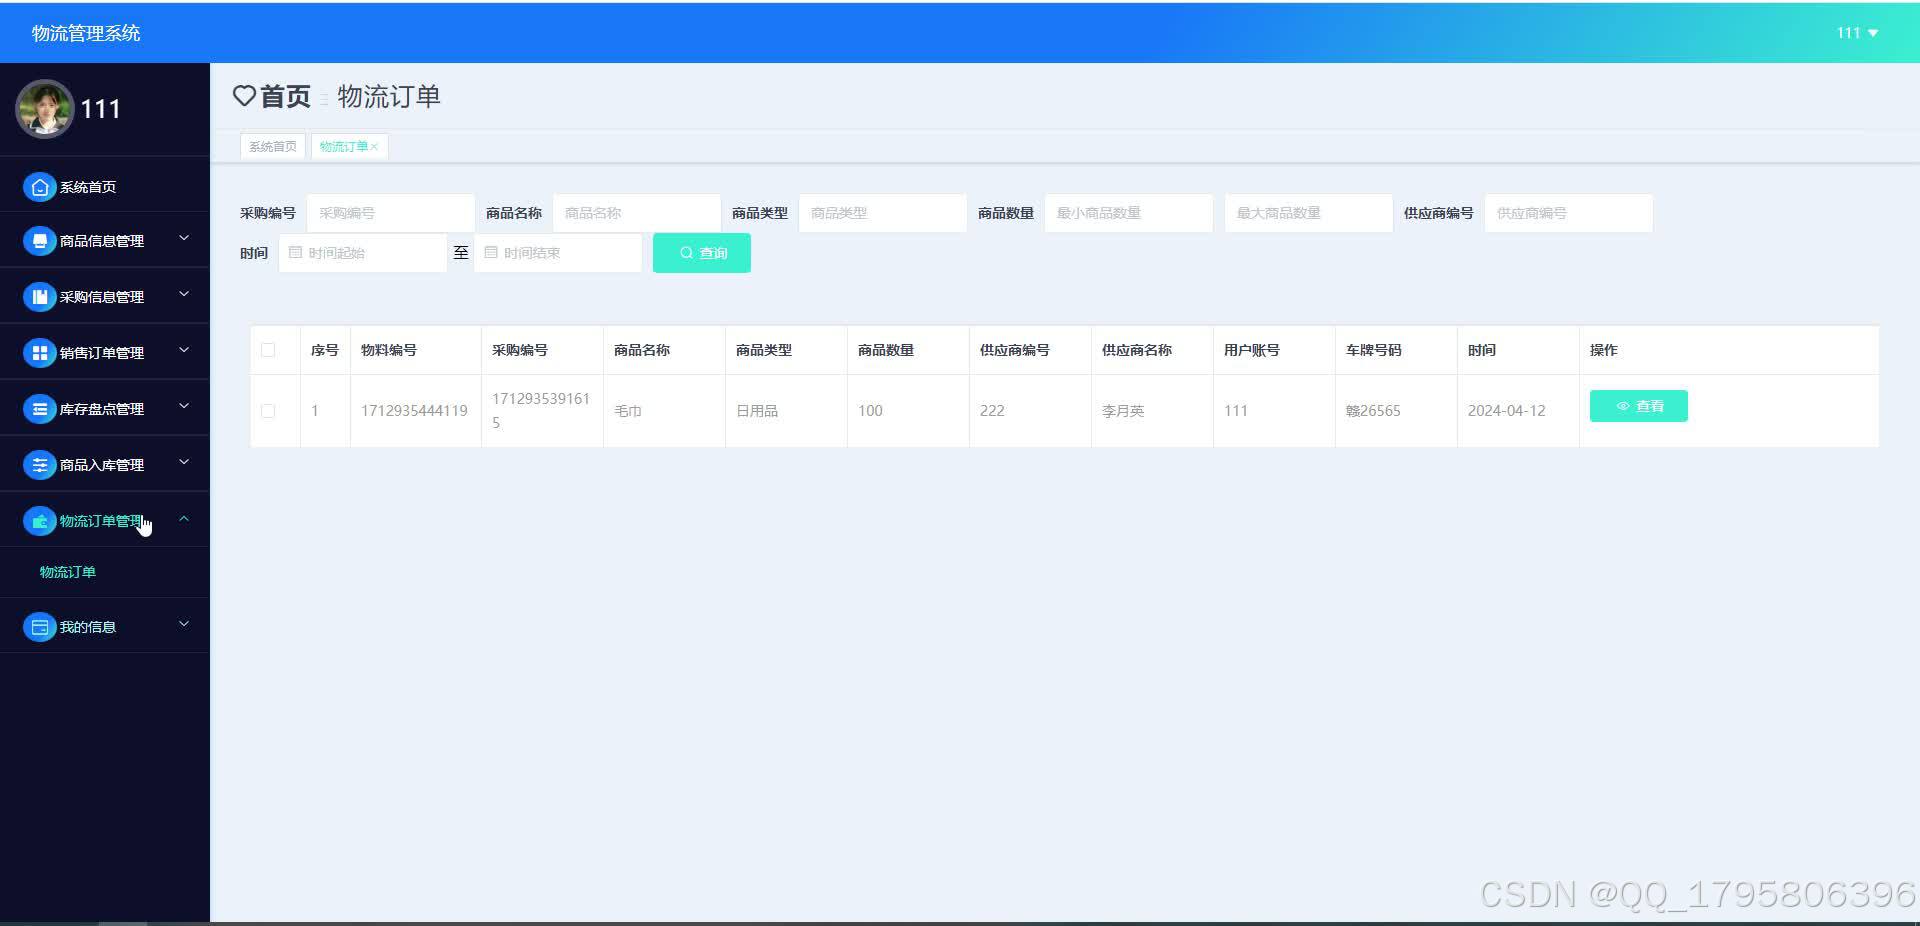Click the 查询 search button
The image size is (1920, 926).
[x=702, y=253]
